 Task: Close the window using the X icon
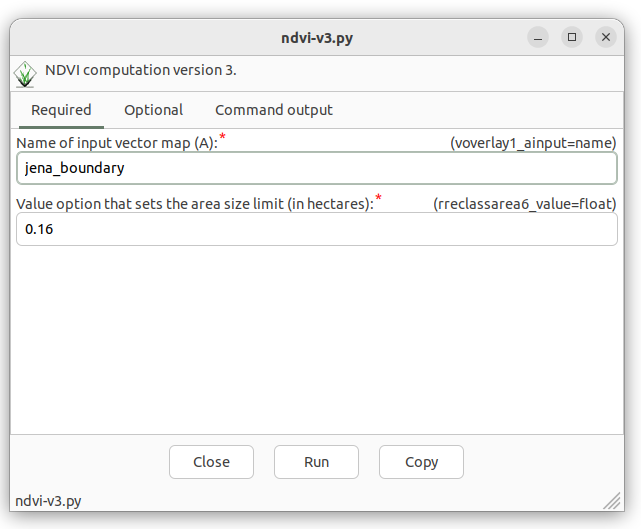606,38
